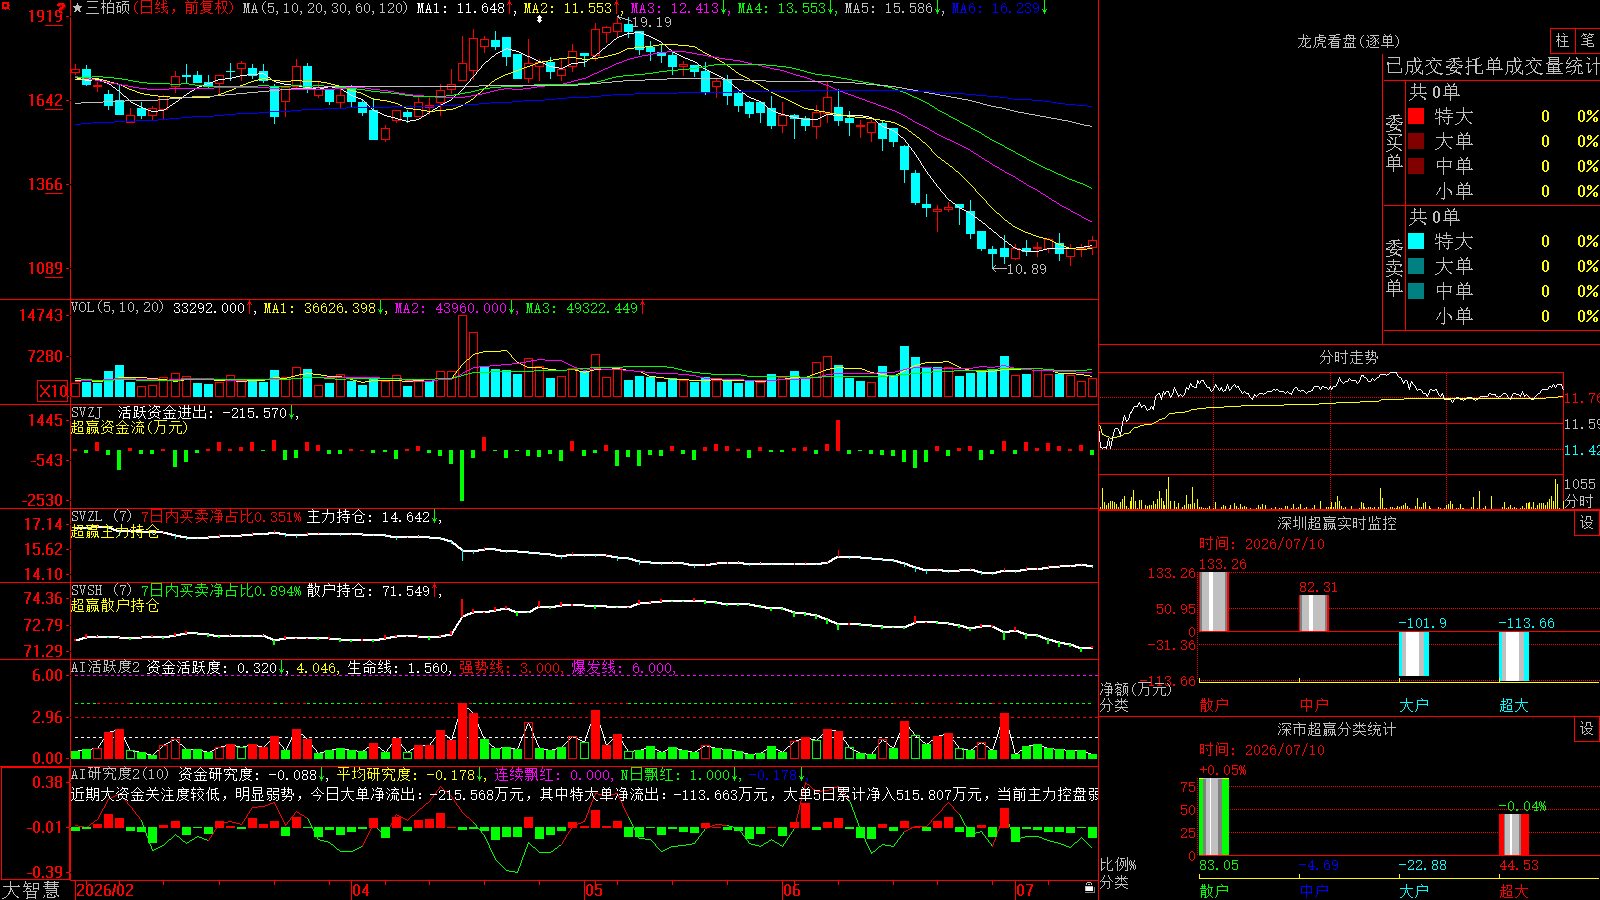Click the ex-dividend marker above the April candles
Image resolution: width=1600 pixels, height=900 pixels.
point(540,19)
